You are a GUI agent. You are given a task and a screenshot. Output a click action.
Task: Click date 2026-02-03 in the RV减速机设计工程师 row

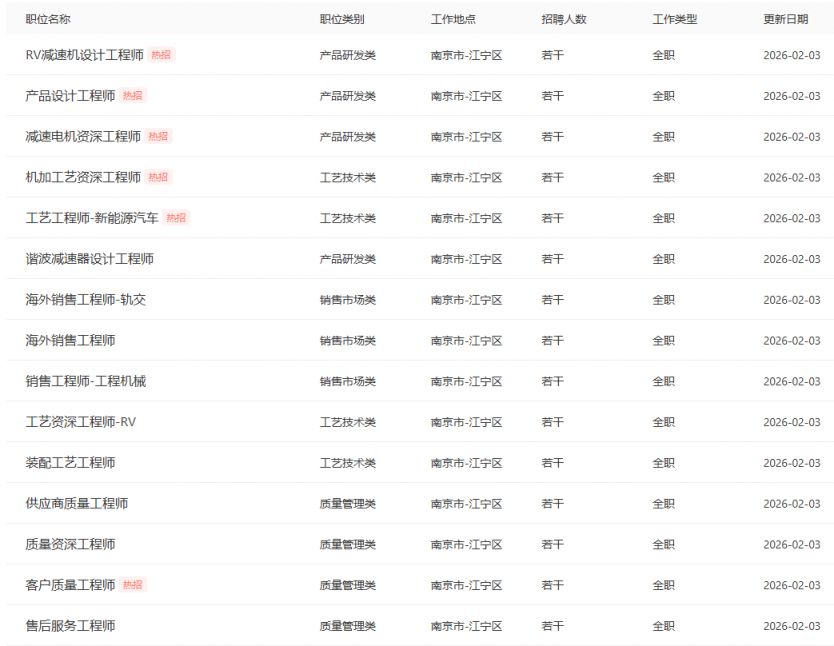(x=792, y=55)
